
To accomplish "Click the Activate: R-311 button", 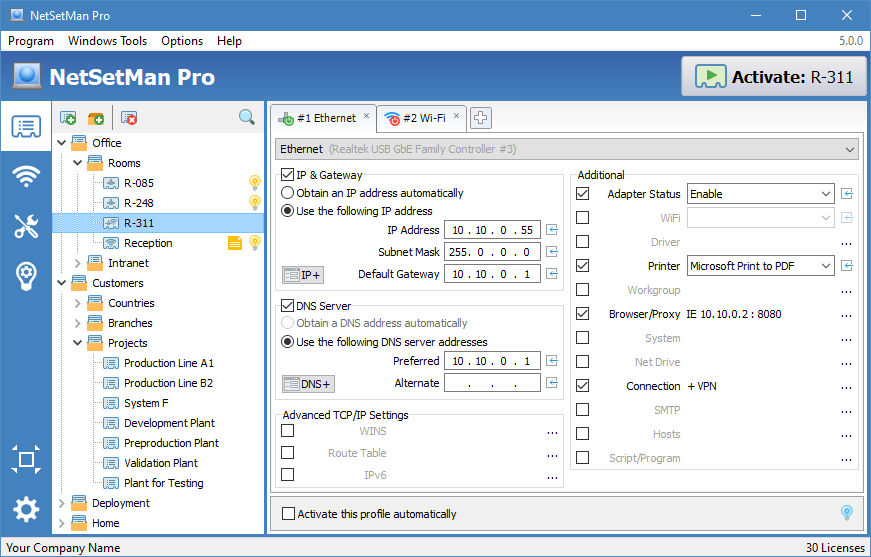I will pyautogui.click(x=774, y=77).
